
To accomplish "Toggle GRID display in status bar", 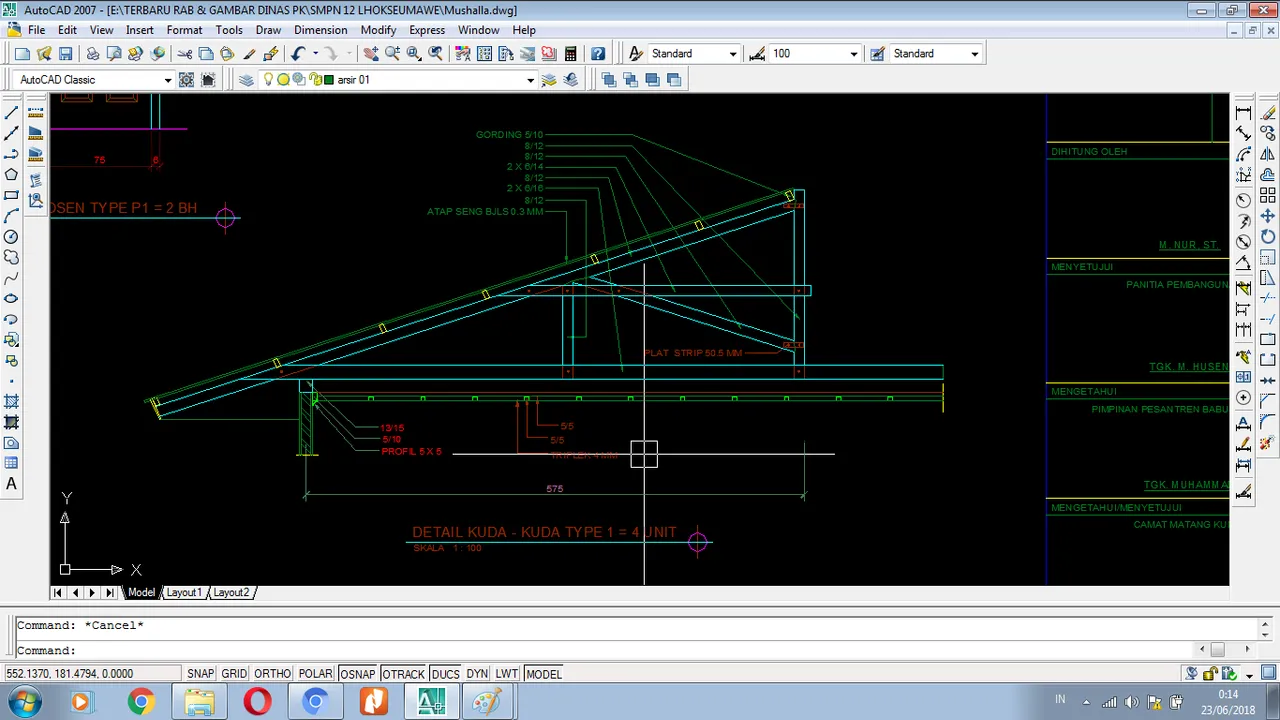I will [234, 674].
